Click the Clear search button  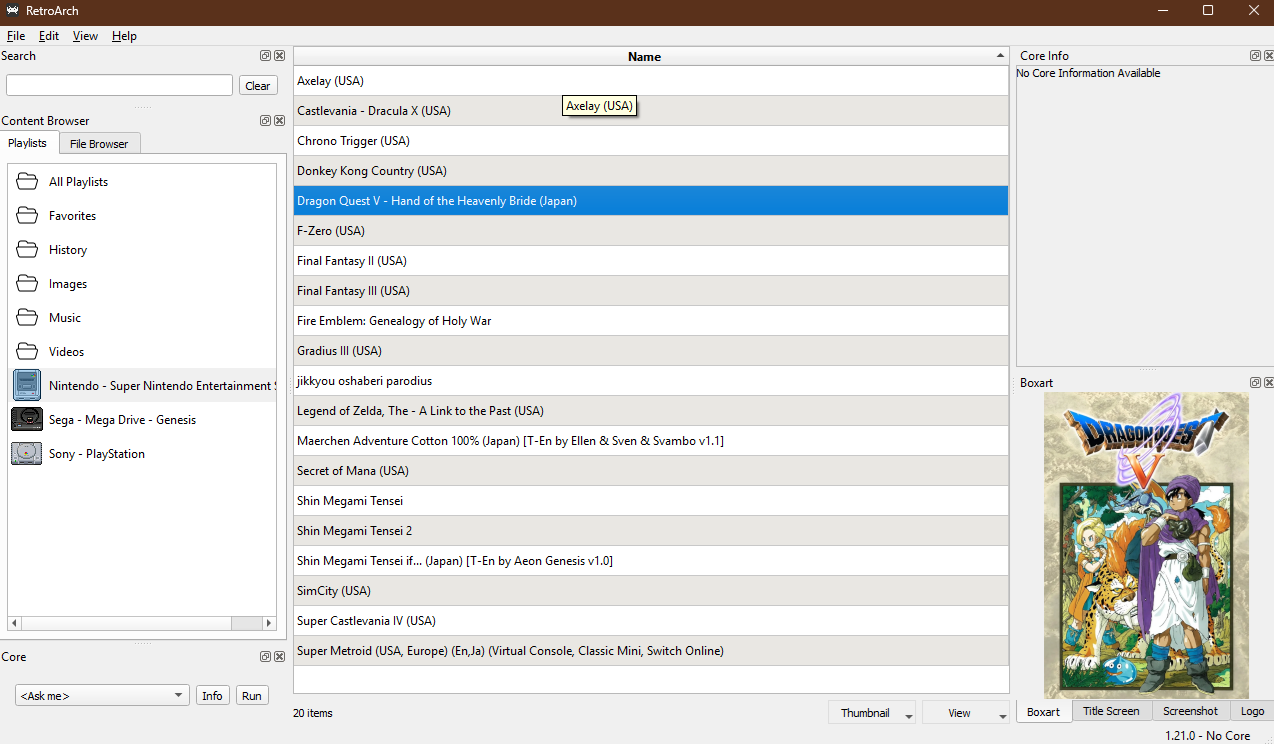click(x=258, y=86)
